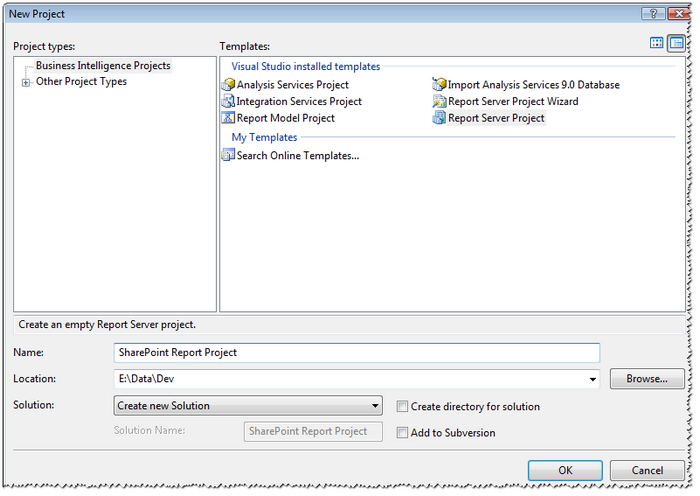Open the Location path dropdown arrow
This screenshot has width=700, height=496.
pyautogui.click(x=593, y=380)
